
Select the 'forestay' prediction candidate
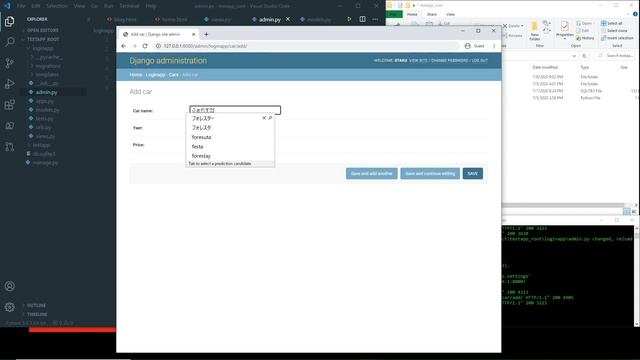[x=201, y=156]
